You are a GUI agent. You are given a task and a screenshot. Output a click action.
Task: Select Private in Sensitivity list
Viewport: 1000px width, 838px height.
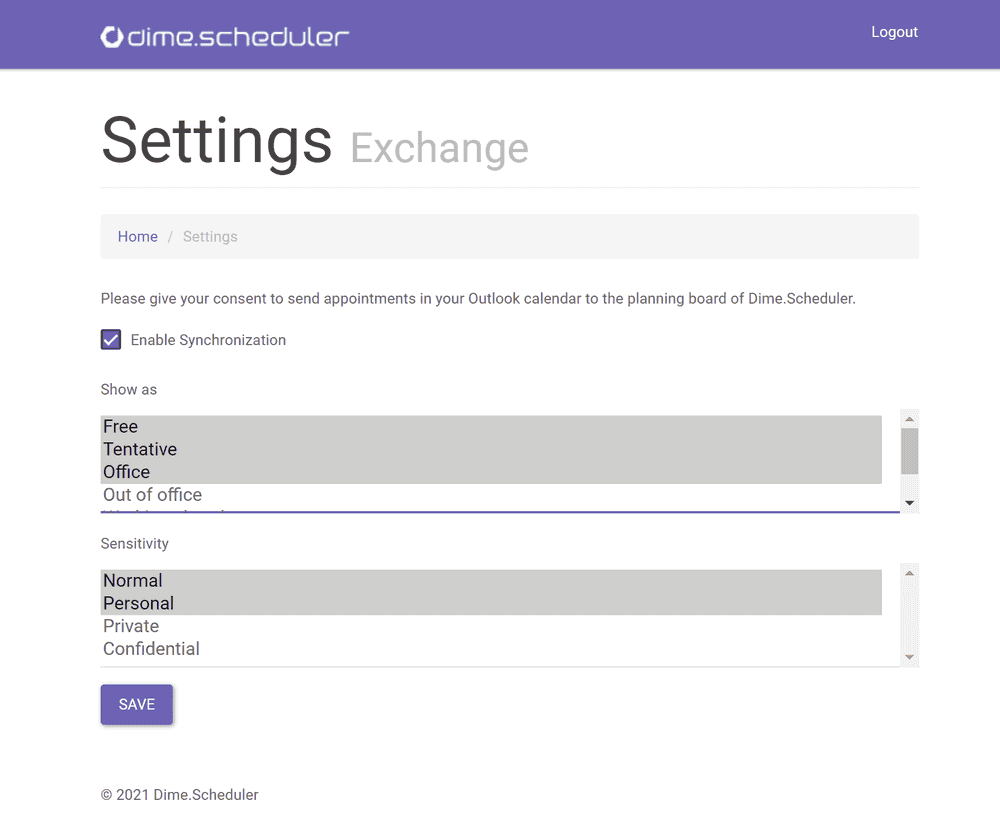(491, 626)
